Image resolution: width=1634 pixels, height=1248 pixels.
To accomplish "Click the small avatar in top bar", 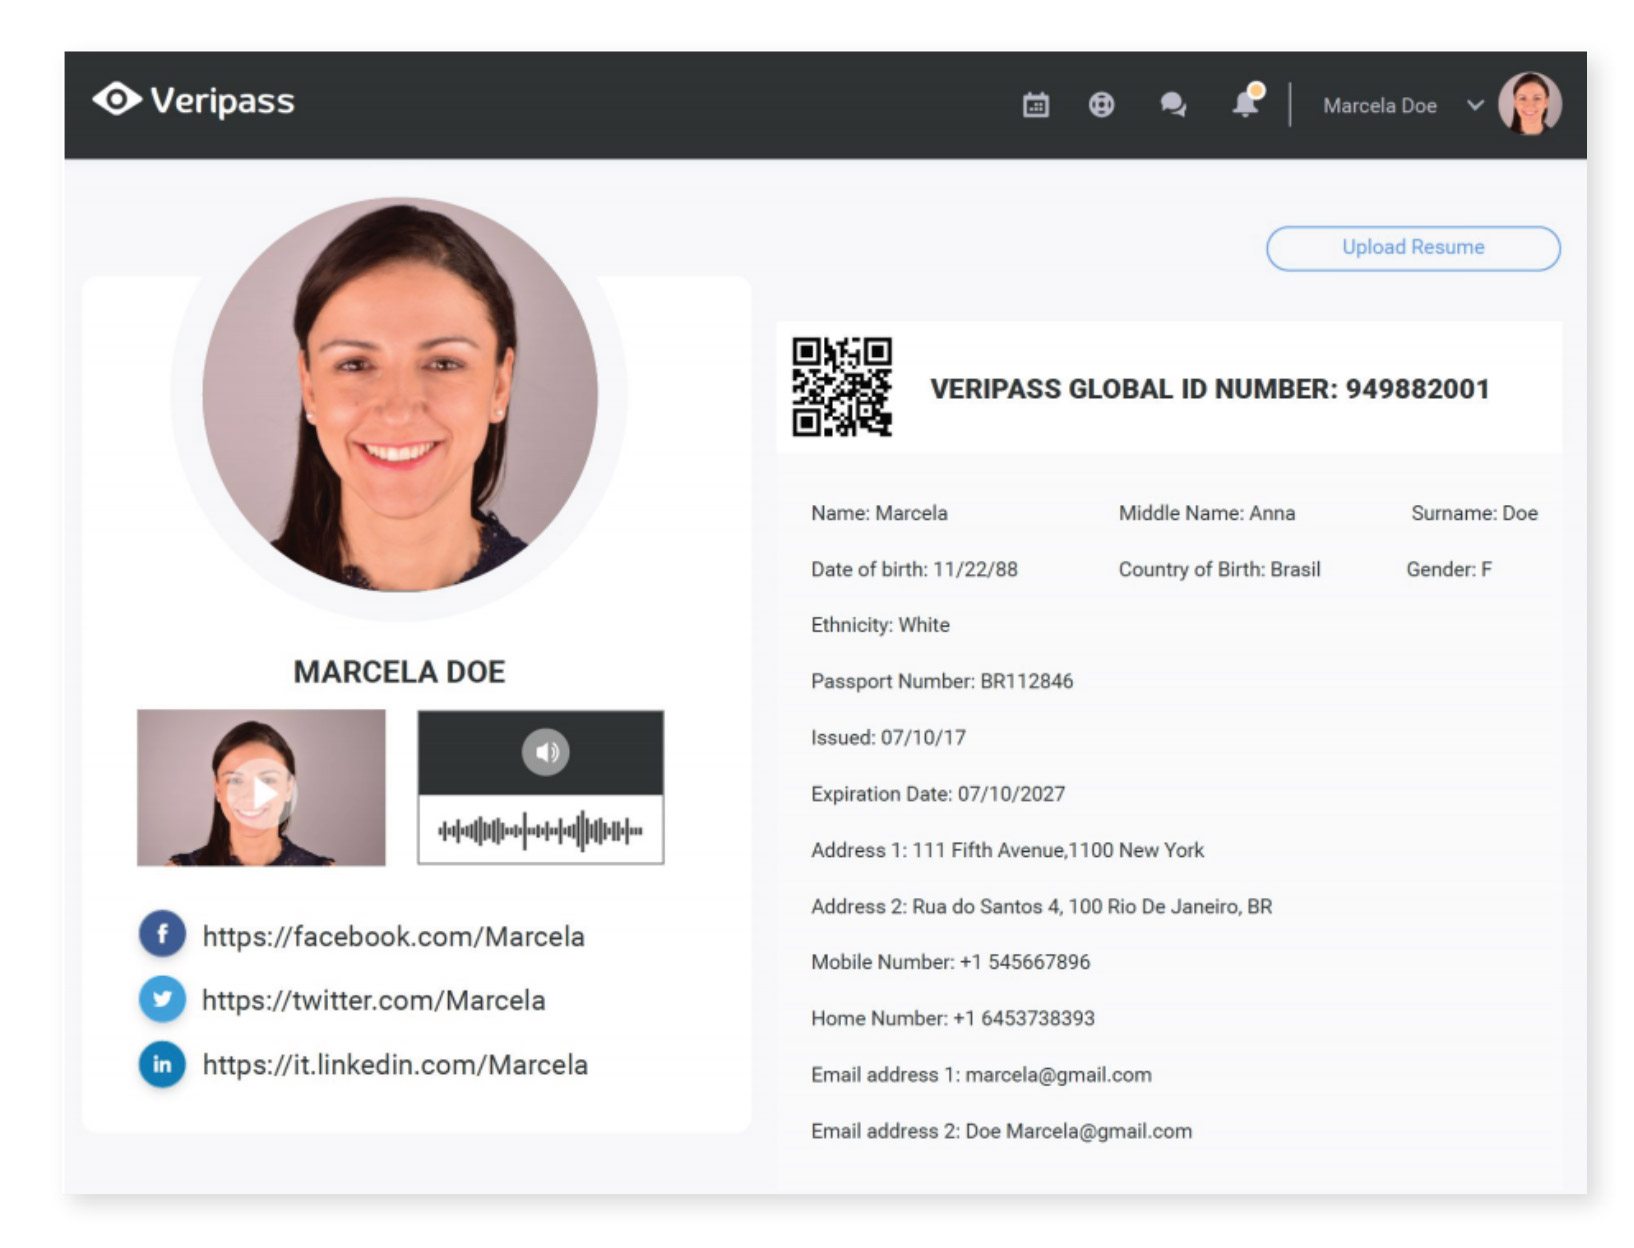I will 1529,104.
